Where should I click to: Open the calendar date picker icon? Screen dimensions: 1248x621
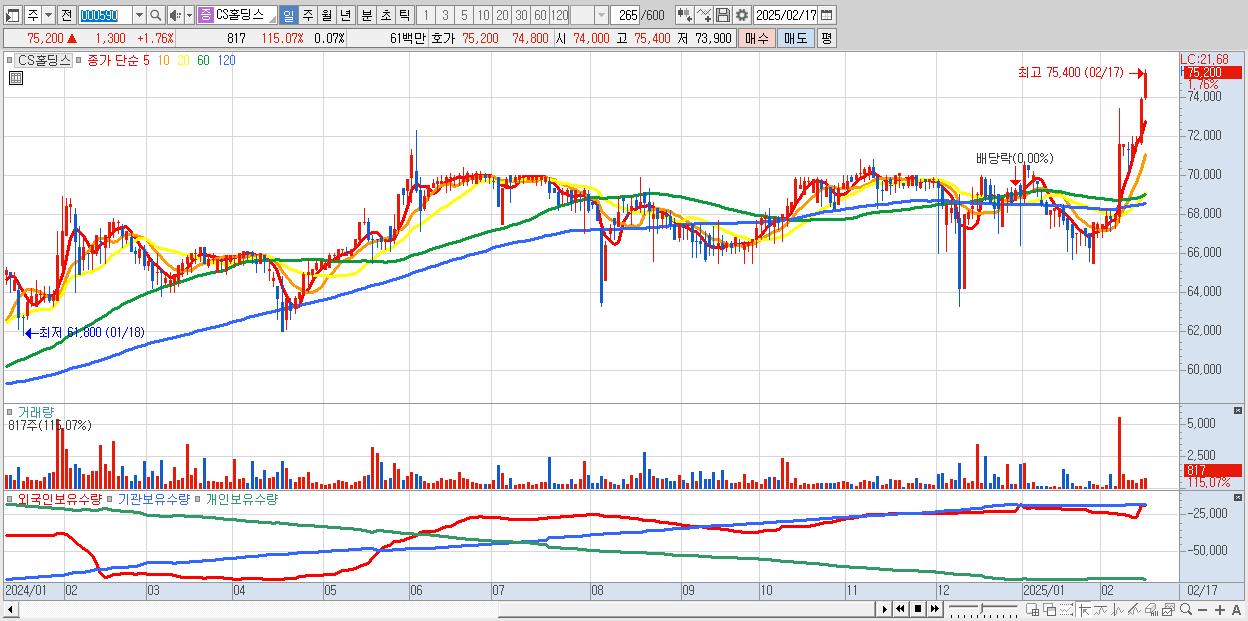tap(826, 16)
